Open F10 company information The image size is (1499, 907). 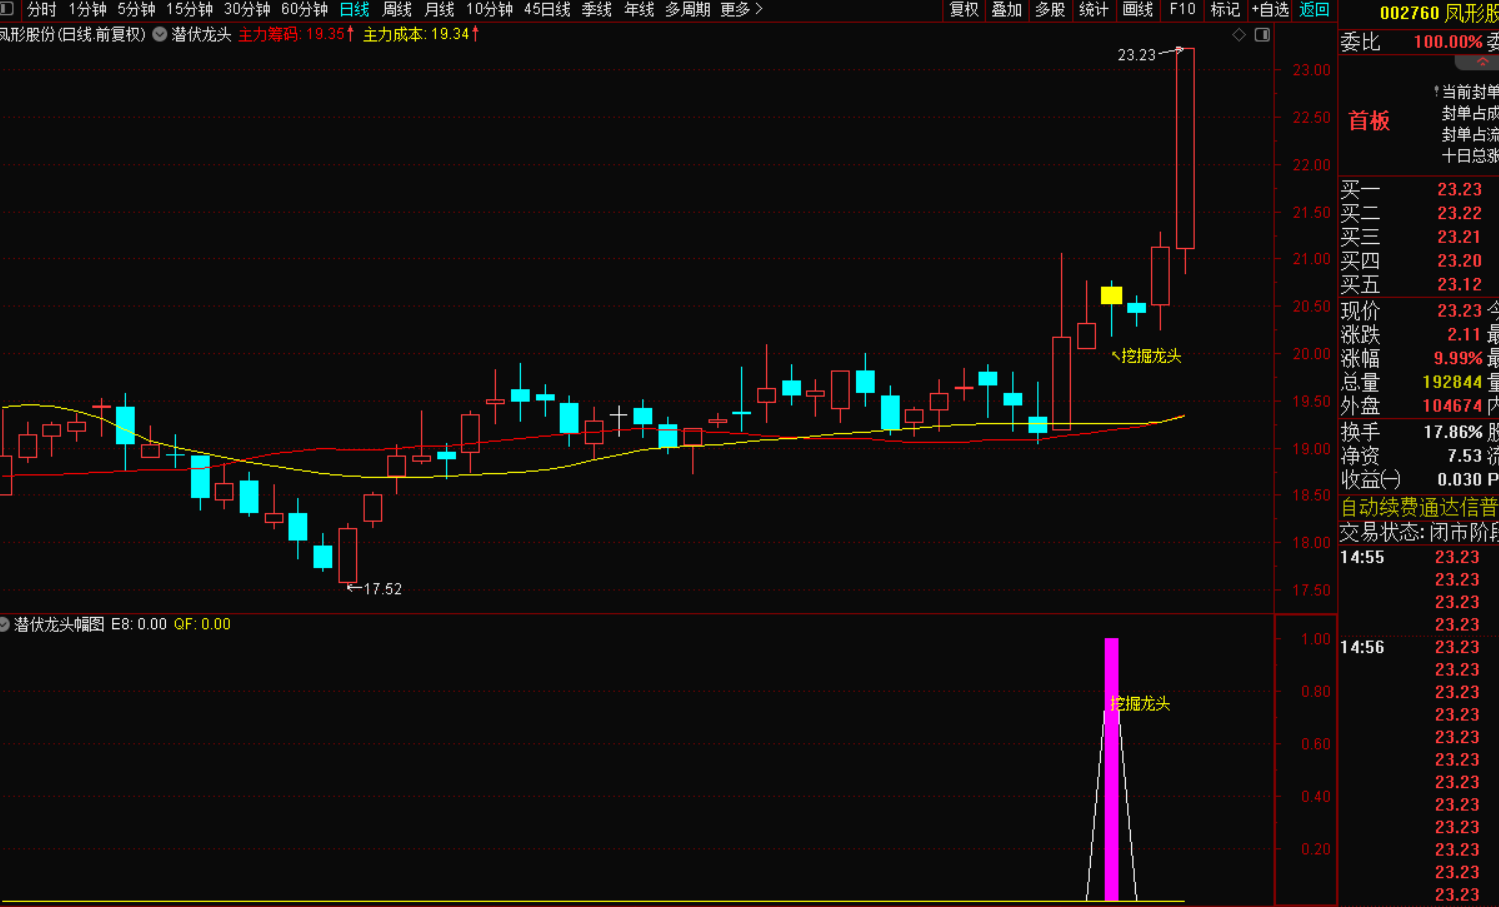(x=1182, y=9)
